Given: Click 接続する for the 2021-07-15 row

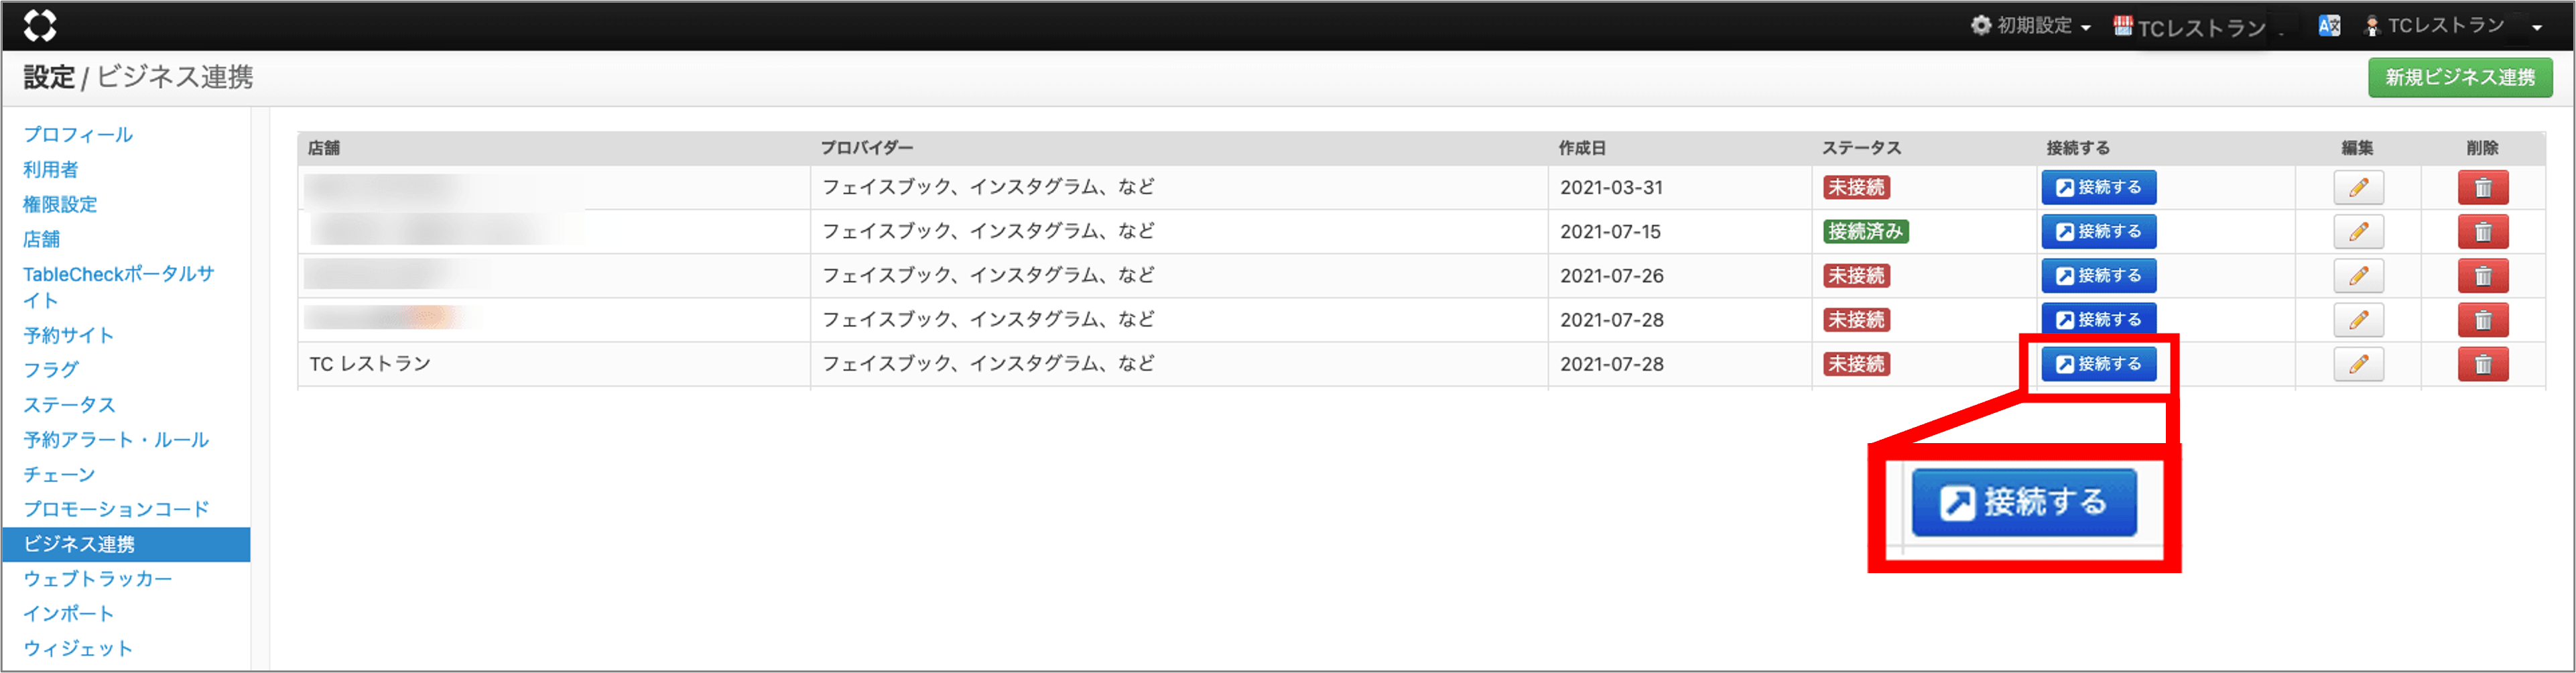Looking at the screenshot, I should (x=2098, y=232).
